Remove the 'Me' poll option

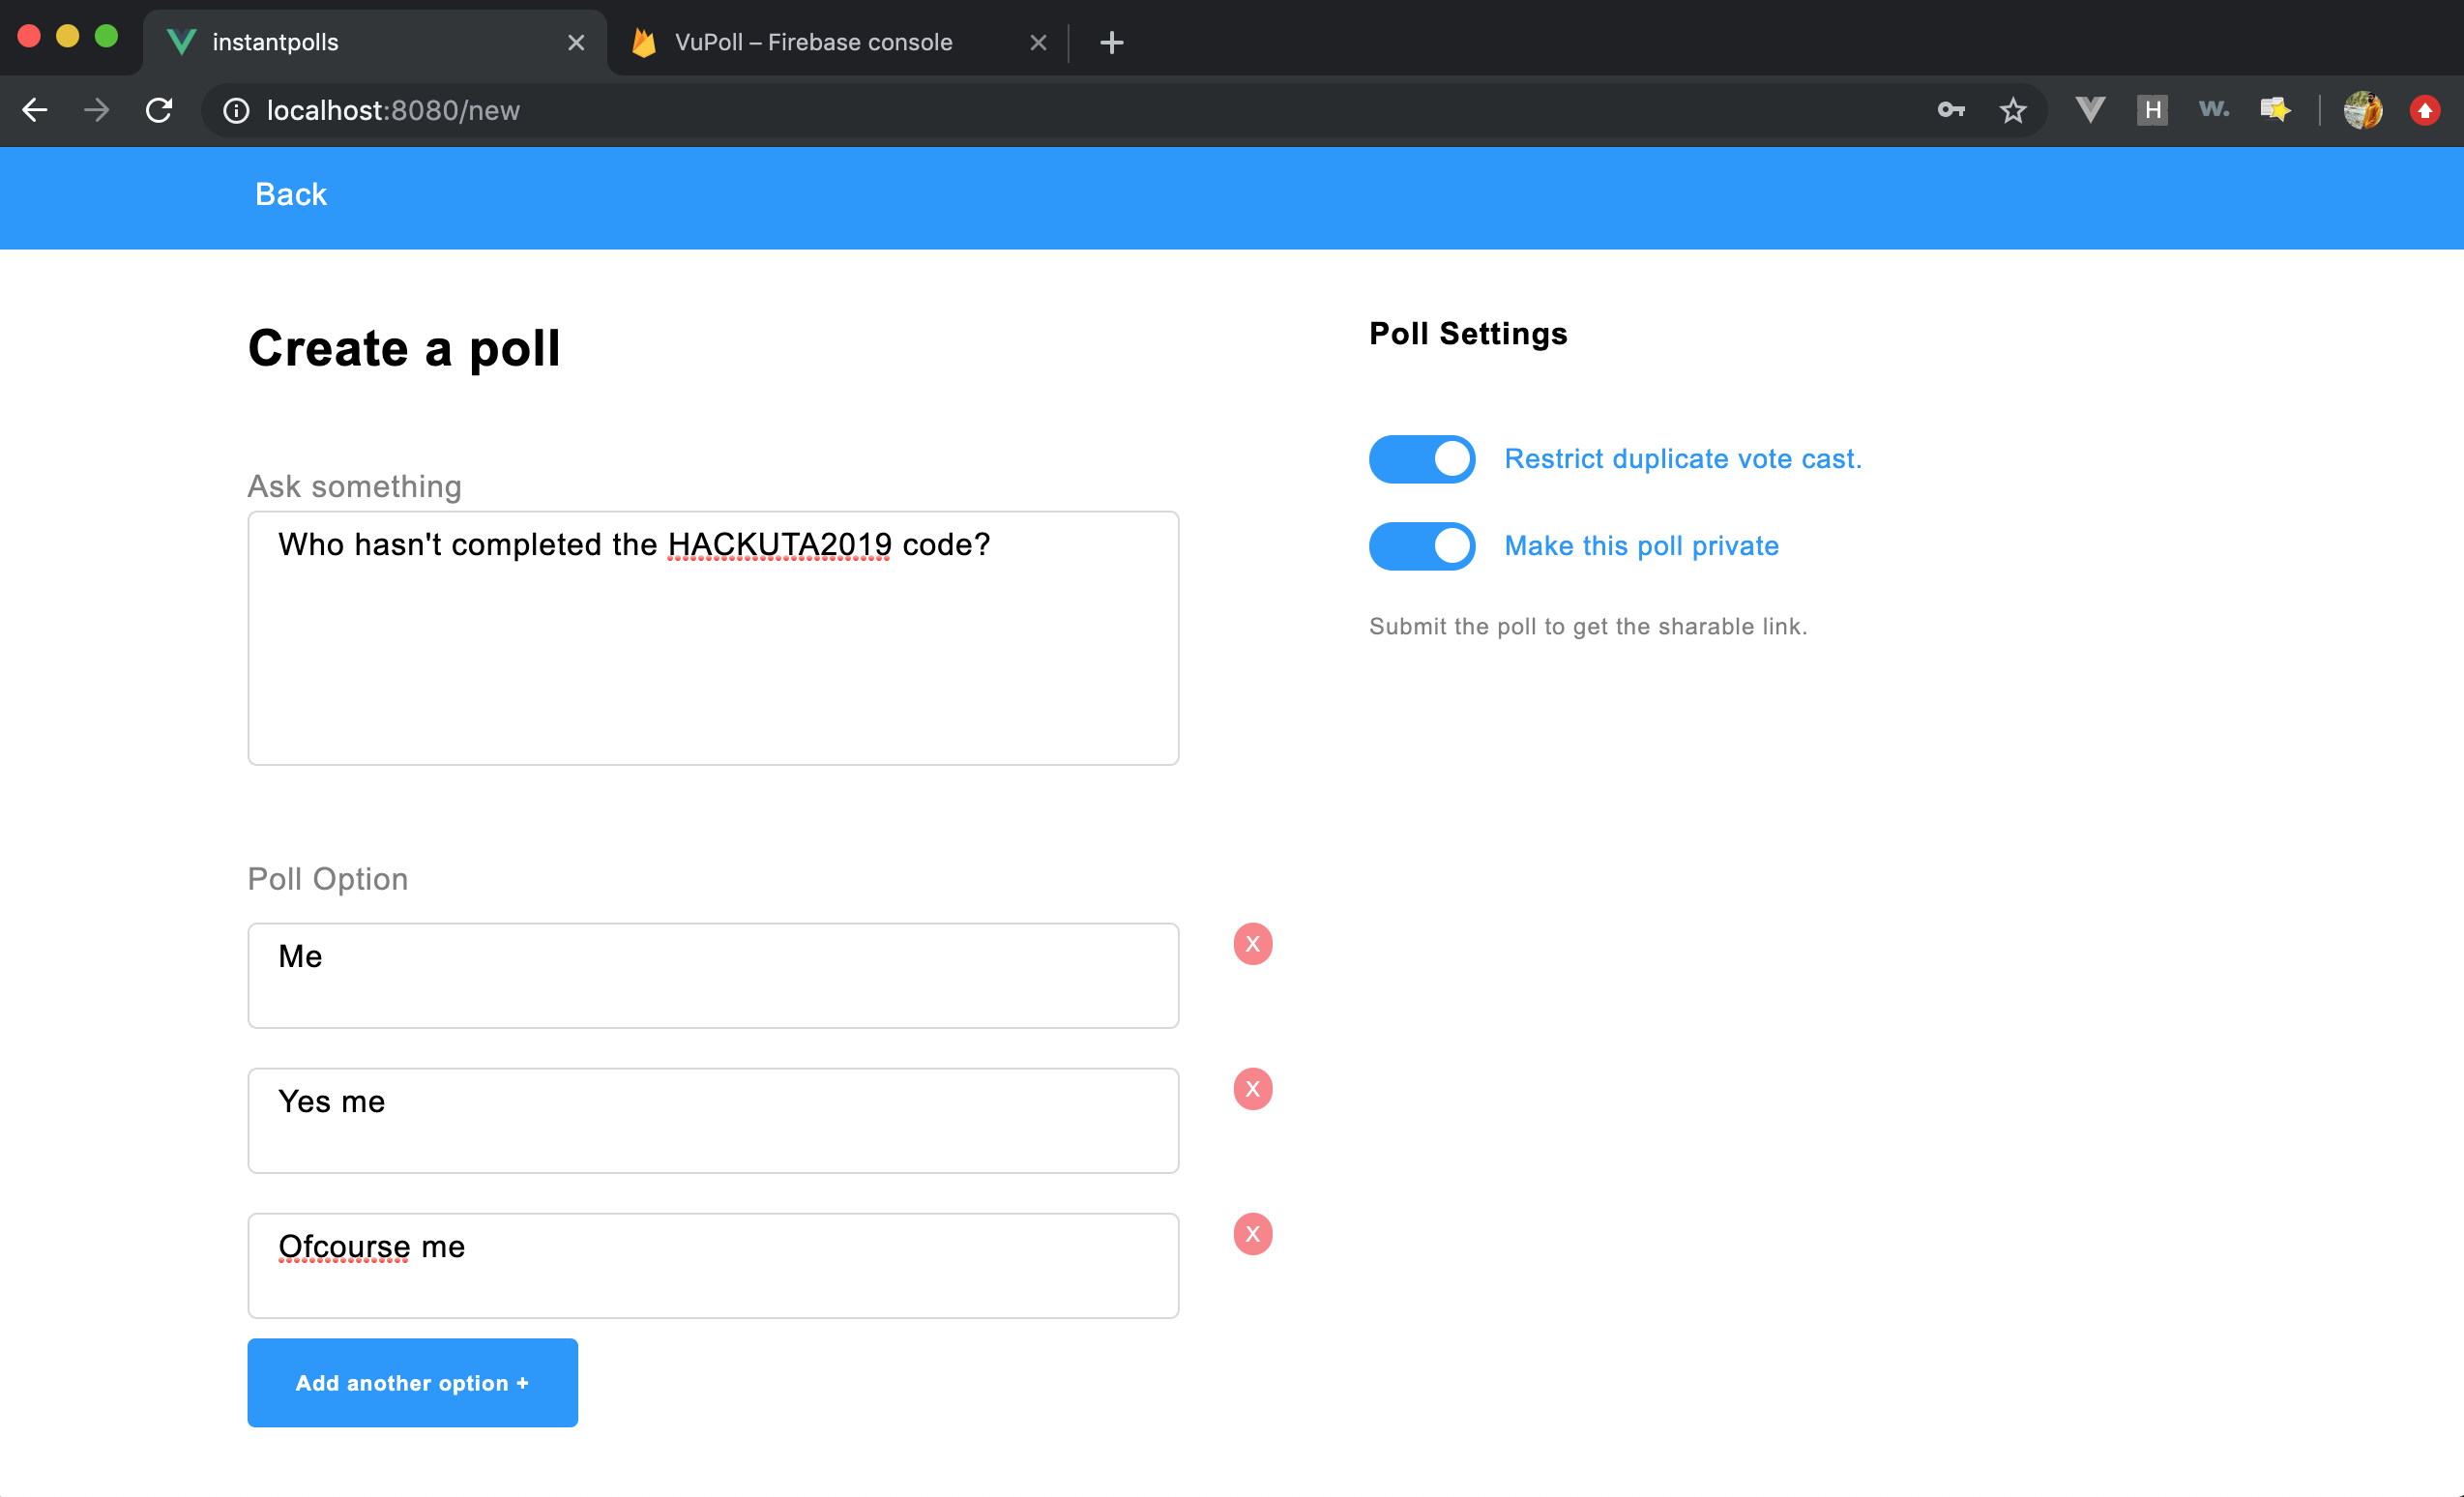(x=1252, y=944)
